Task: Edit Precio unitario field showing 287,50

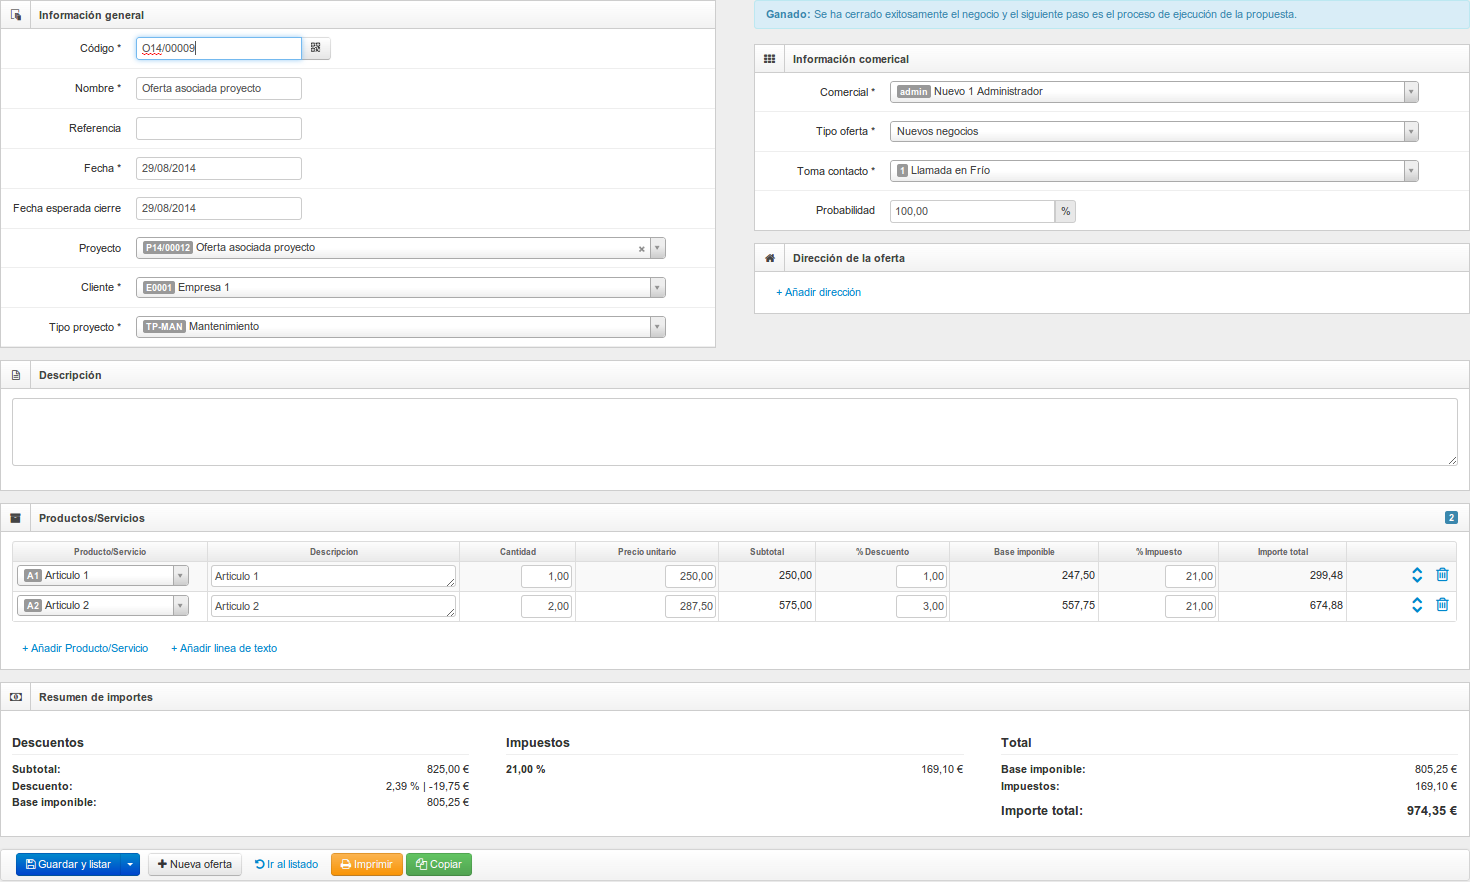Action: coord(690,606)
